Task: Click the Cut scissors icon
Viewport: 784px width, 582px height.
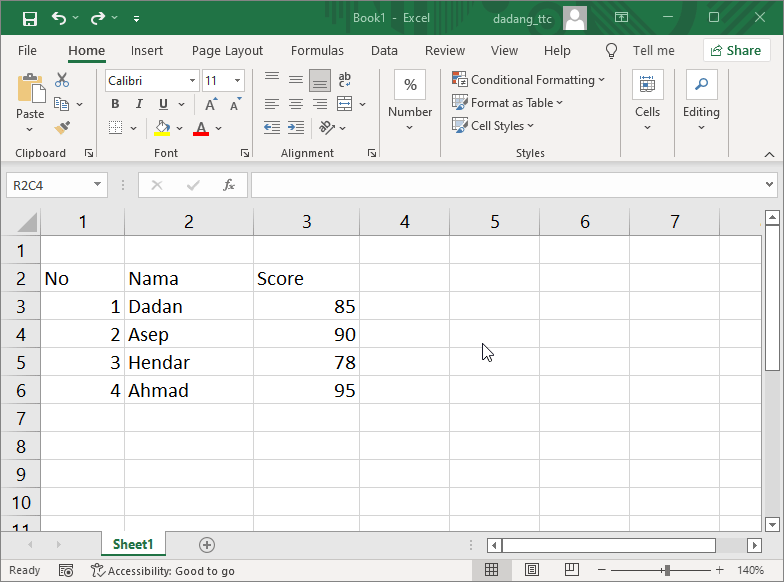Action: click(62, 80)
